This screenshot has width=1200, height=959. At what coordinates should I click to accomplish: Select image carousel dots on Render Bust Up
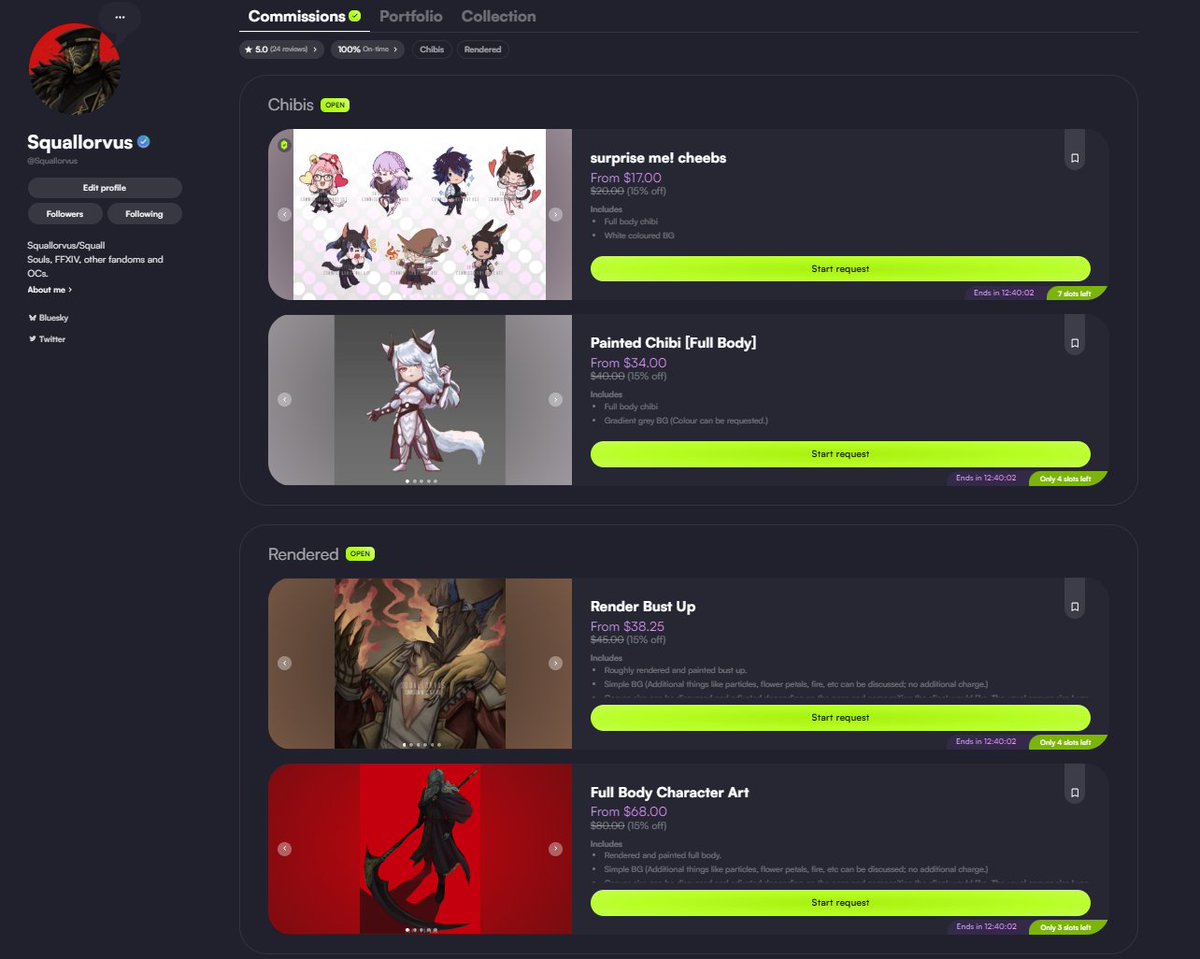click(420, 745)
